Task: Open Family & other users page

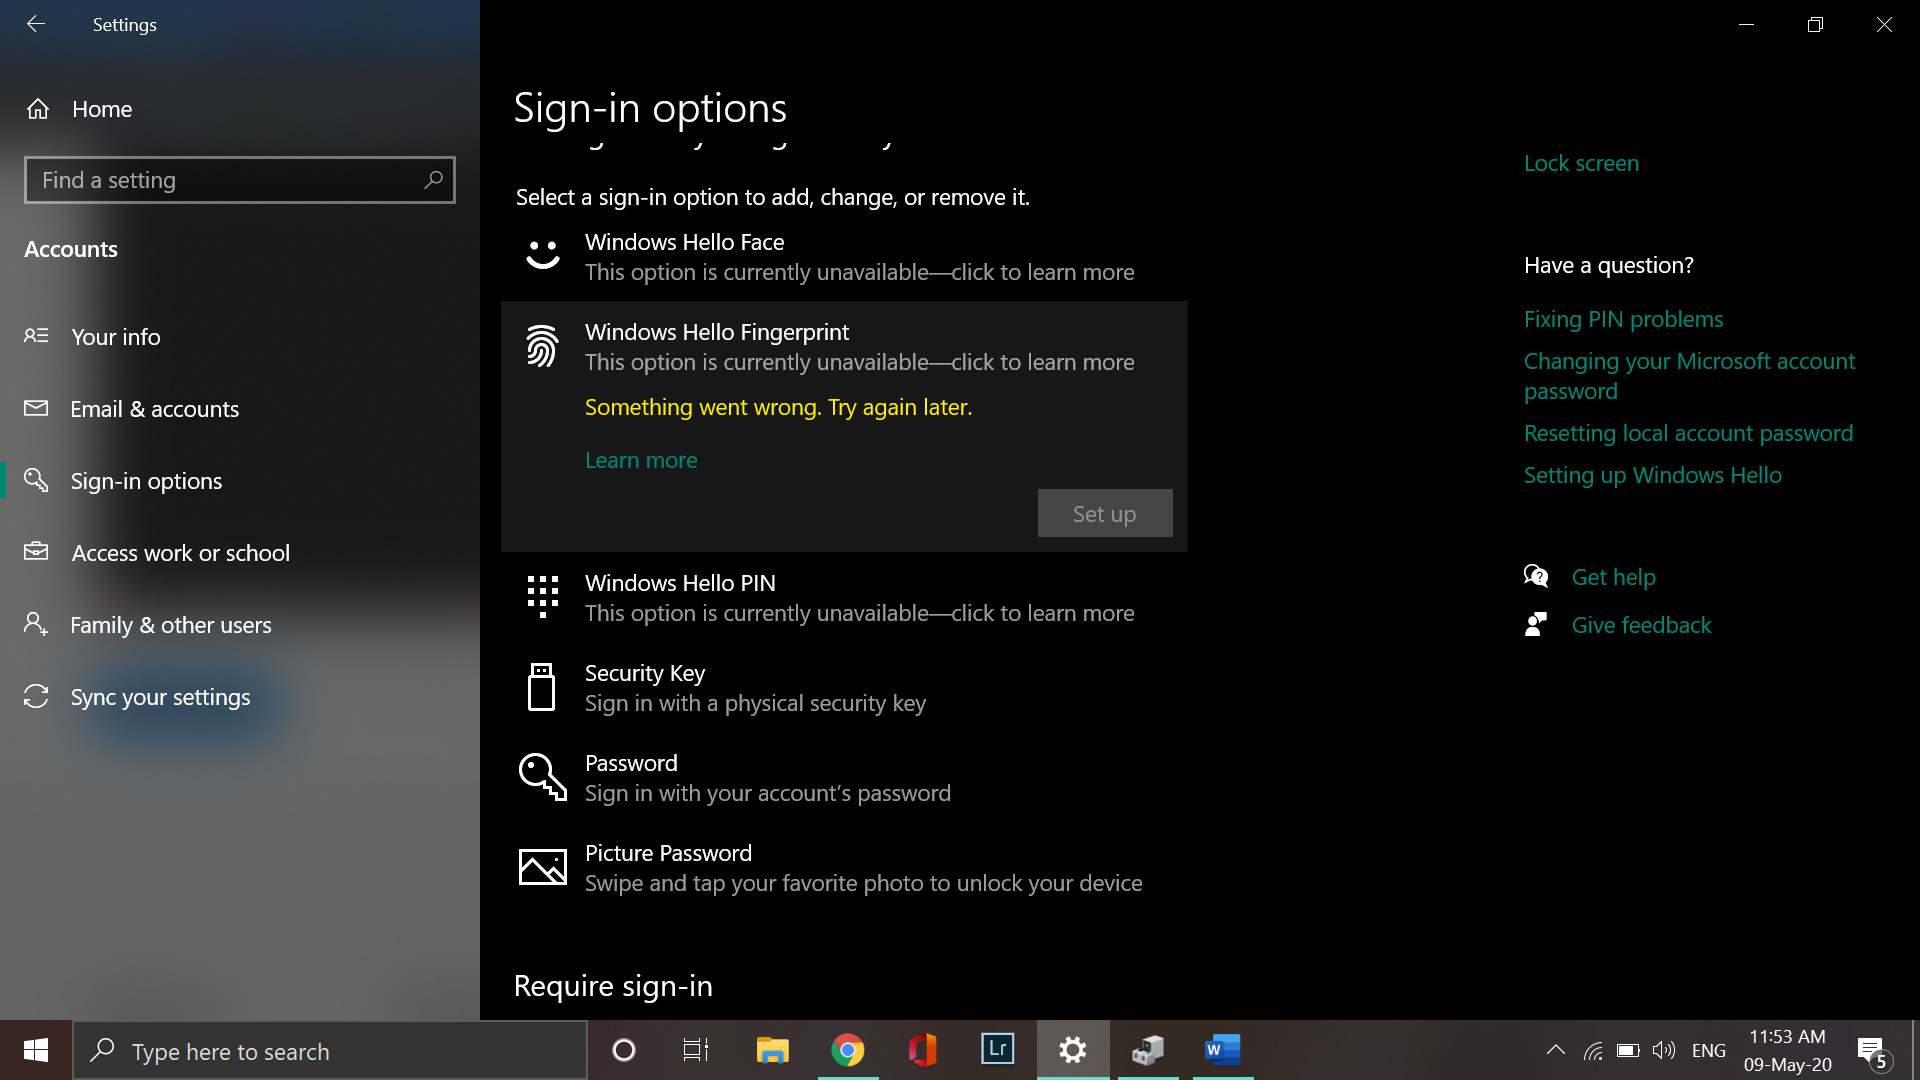Action: click(x=240, y=625)
